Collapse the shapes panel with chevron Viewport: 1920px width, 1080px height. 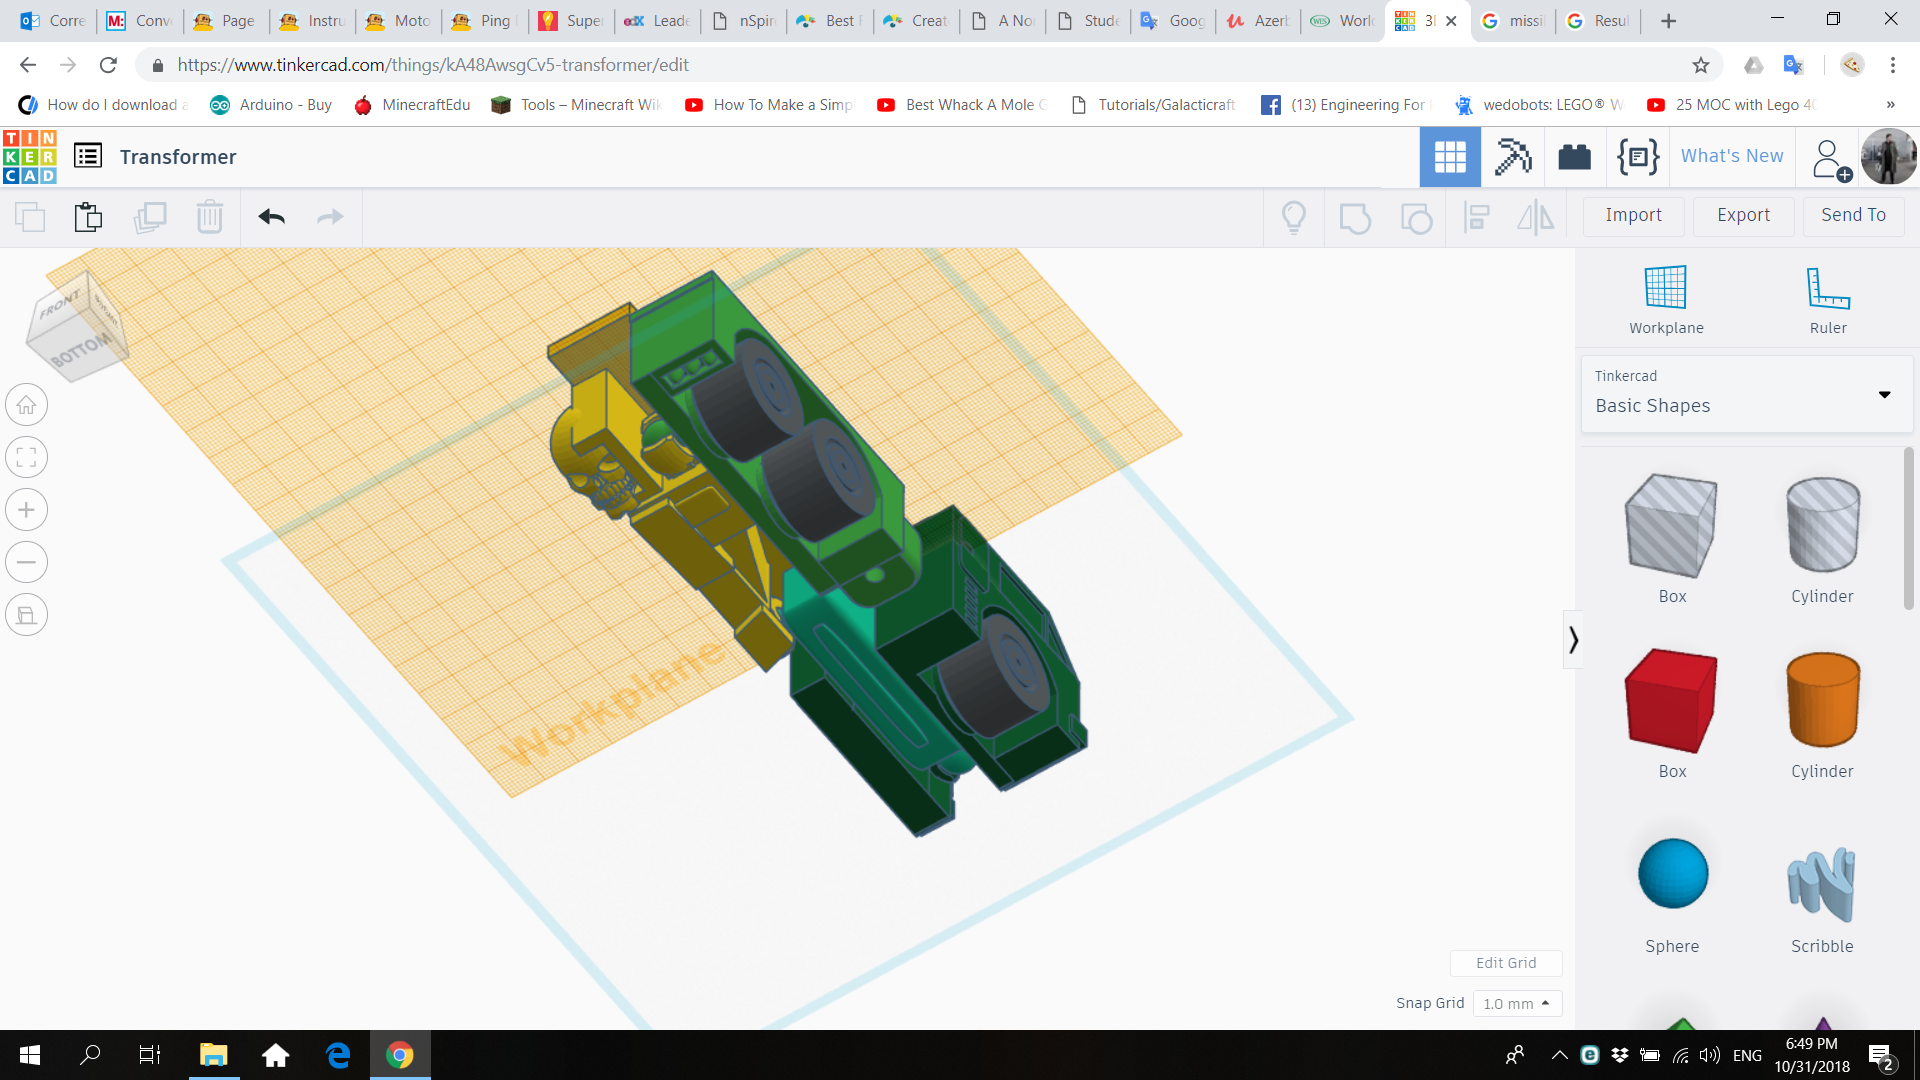(1573, 639)
